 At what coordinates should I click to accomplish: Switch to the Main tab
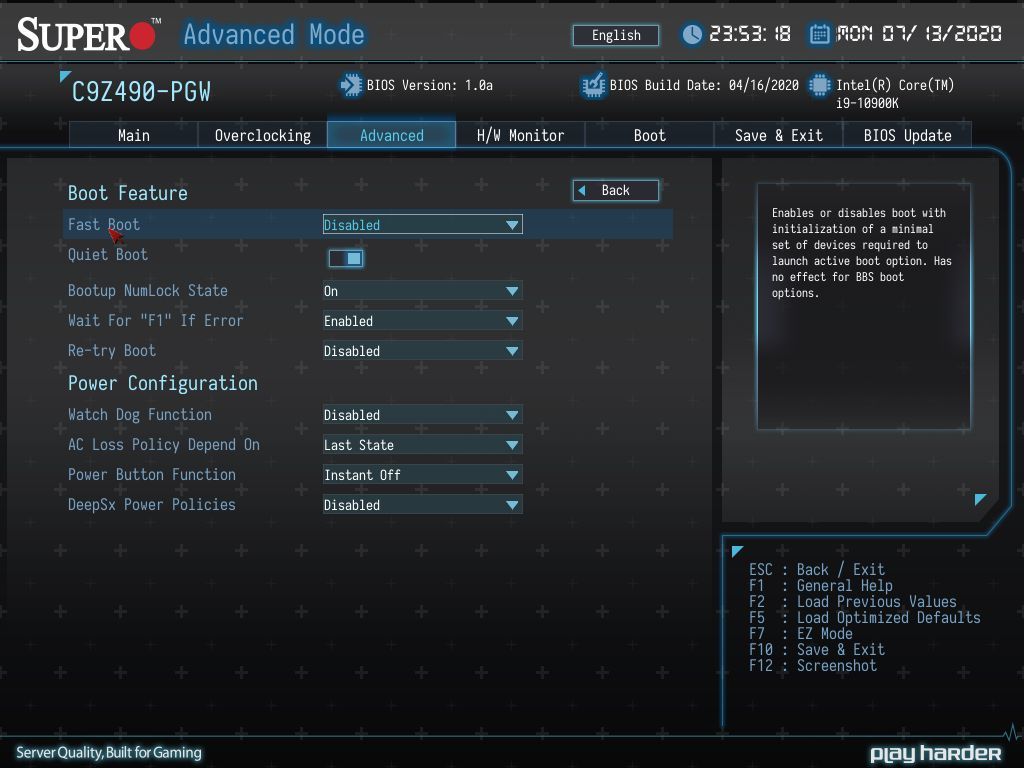[133, 135]
